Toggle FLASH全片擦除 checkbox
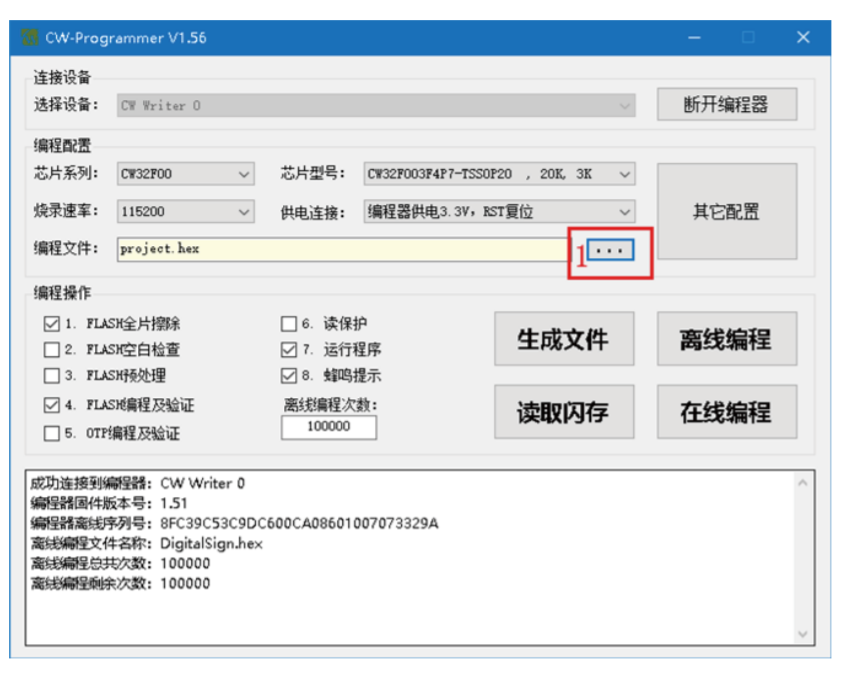Viewport: 847px width, 681px height. [x=52, y=323]
